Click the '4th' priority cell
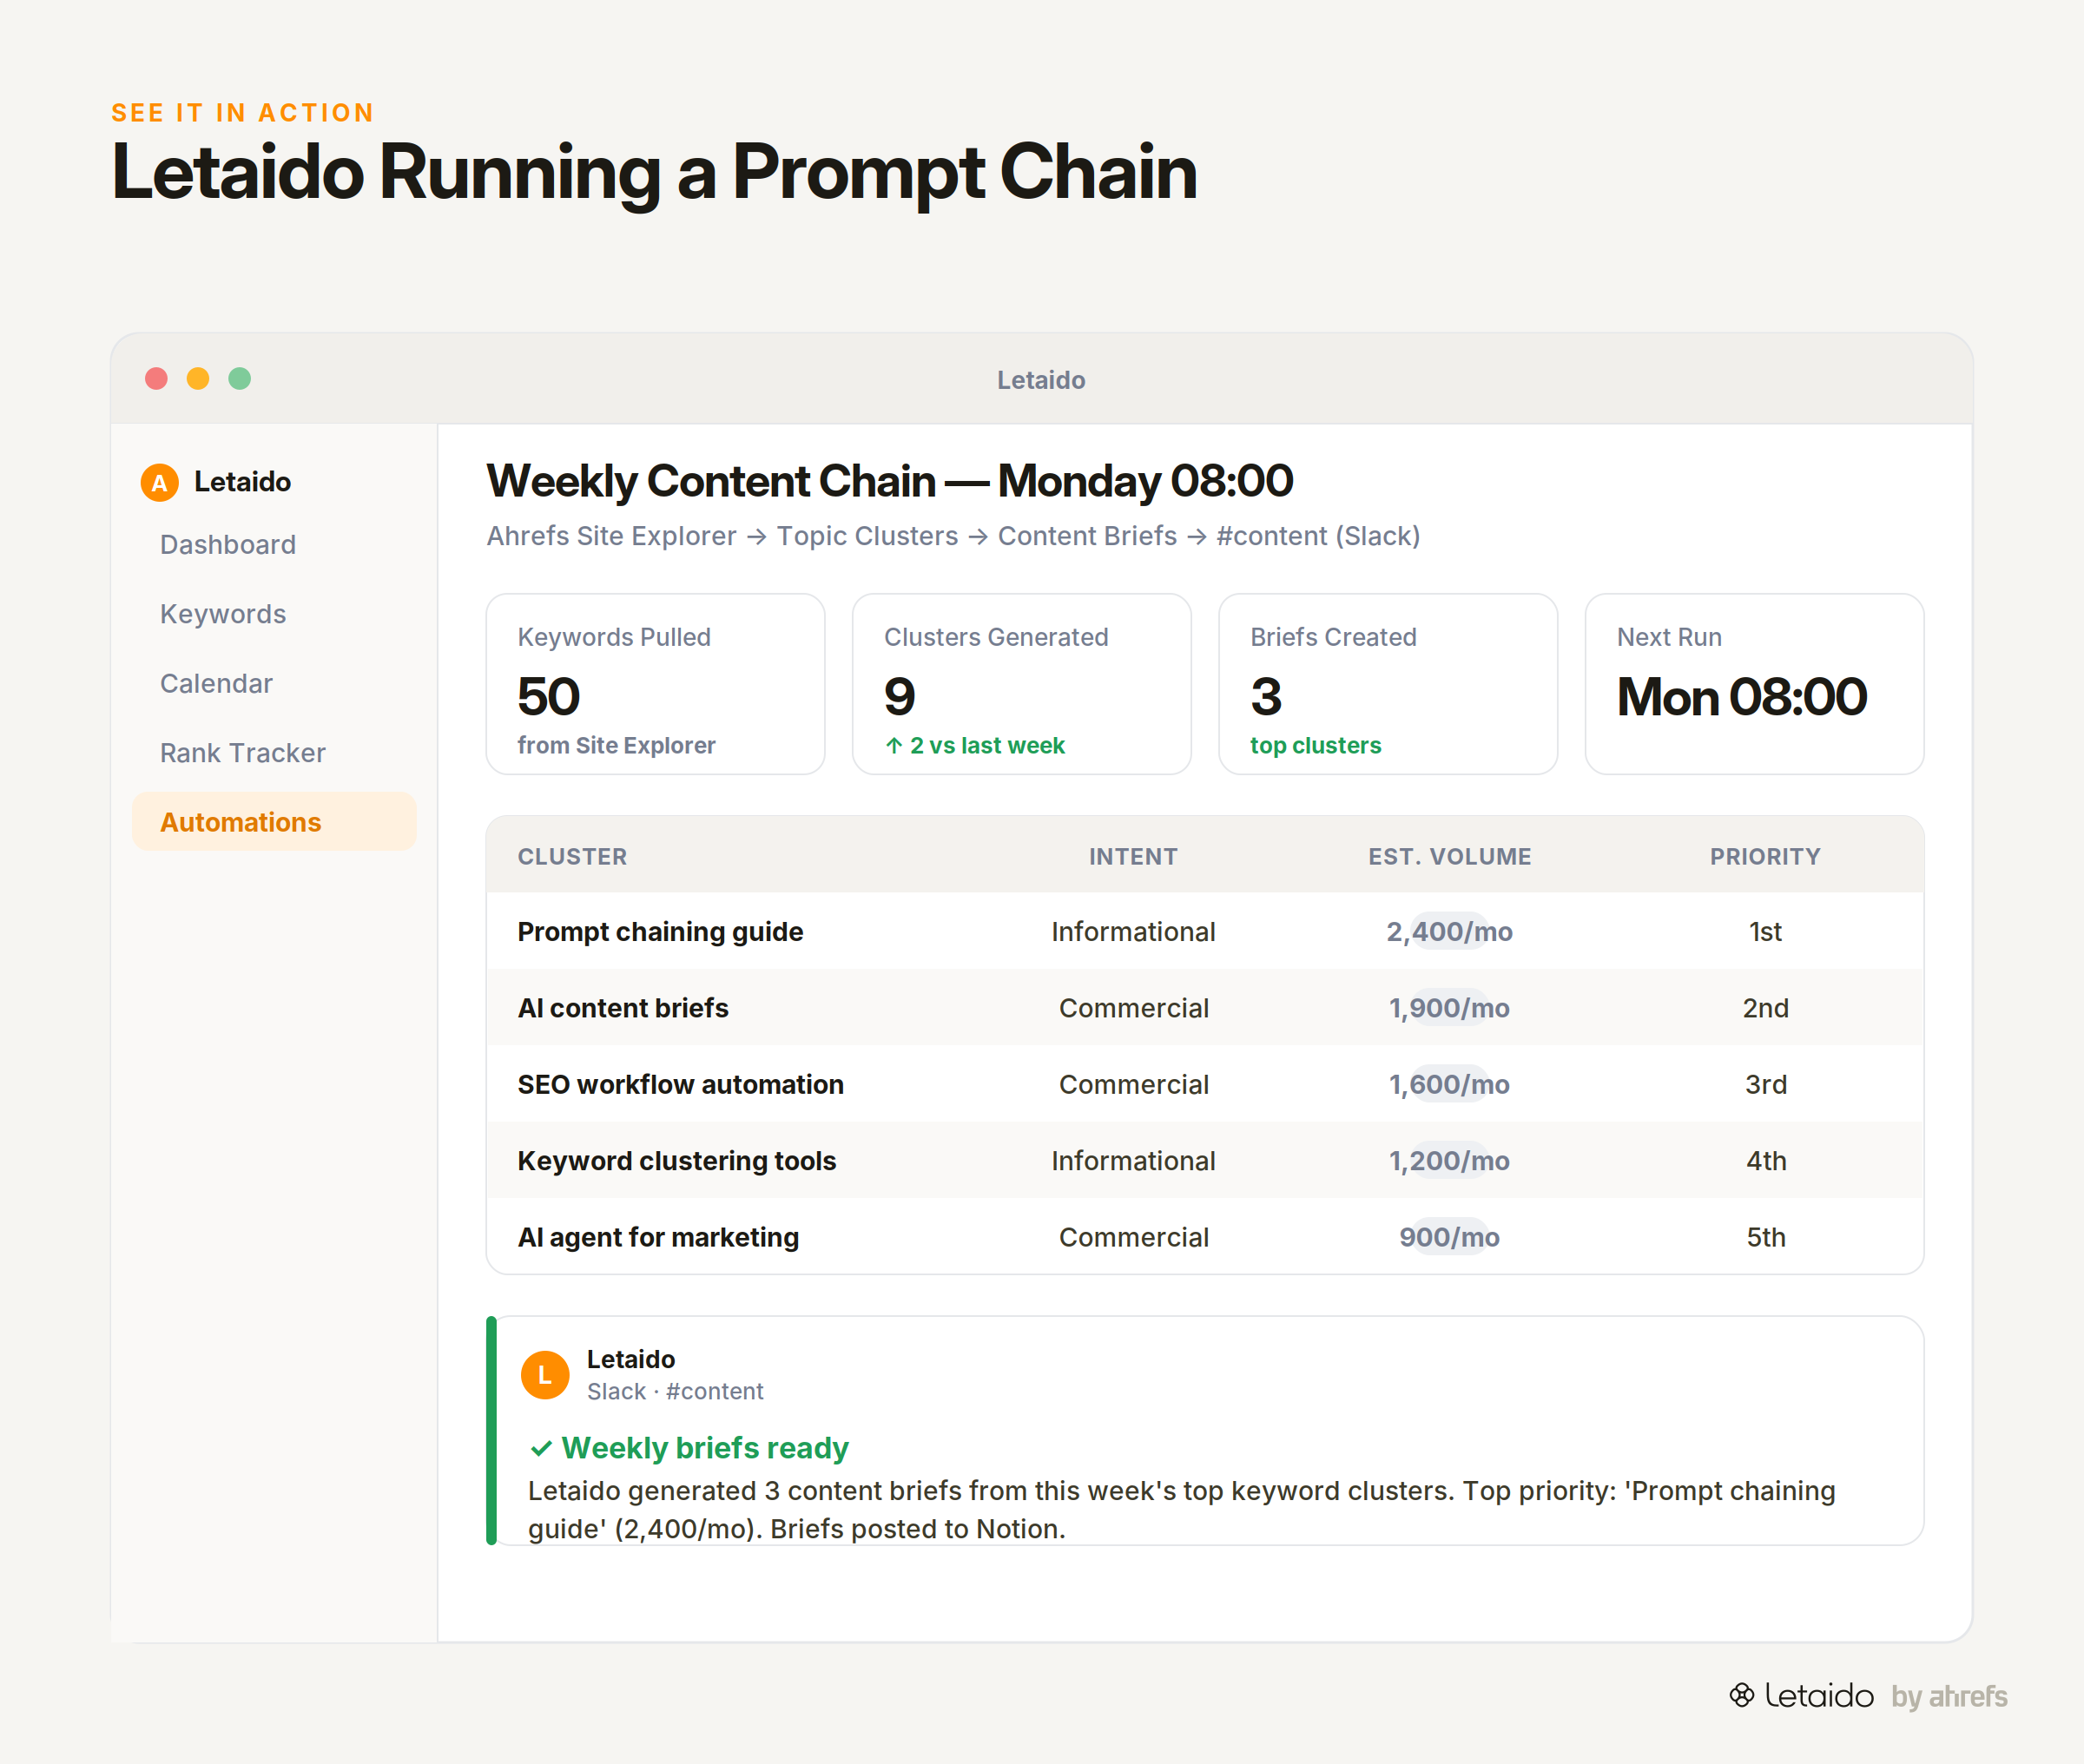This screenshot has height=1764, width=2084. [1765, 1161]
